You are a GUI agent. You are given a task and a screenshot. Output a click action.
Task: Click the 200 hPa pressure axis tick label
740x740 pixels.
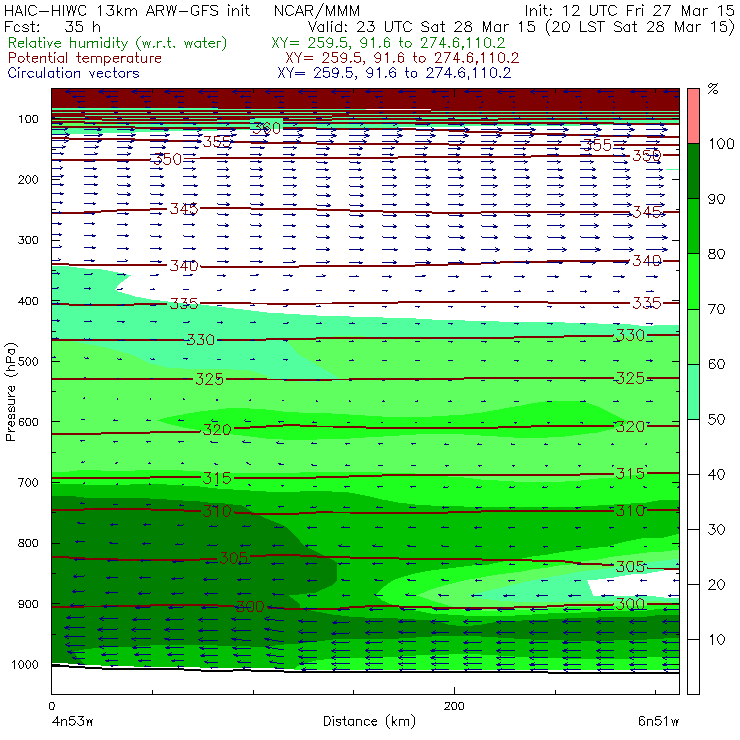[28, 179]
